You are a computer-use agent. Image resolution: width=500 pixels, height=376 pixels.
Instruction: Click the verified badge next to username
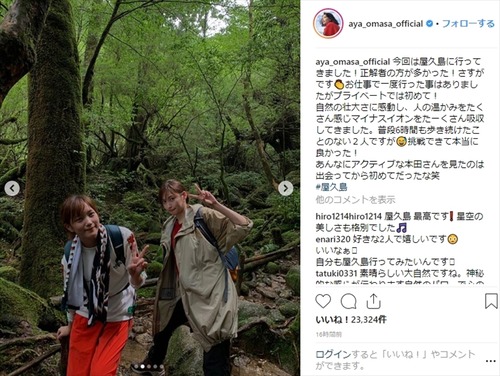[430, 24]
